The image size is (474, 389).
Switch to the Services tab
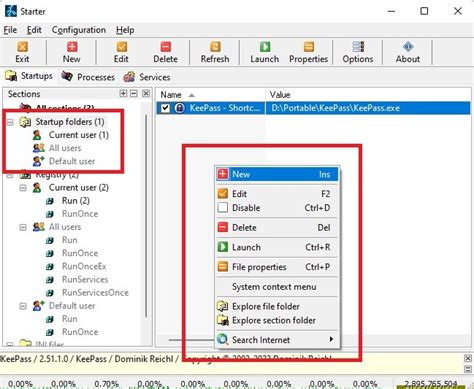coord(147,77)
